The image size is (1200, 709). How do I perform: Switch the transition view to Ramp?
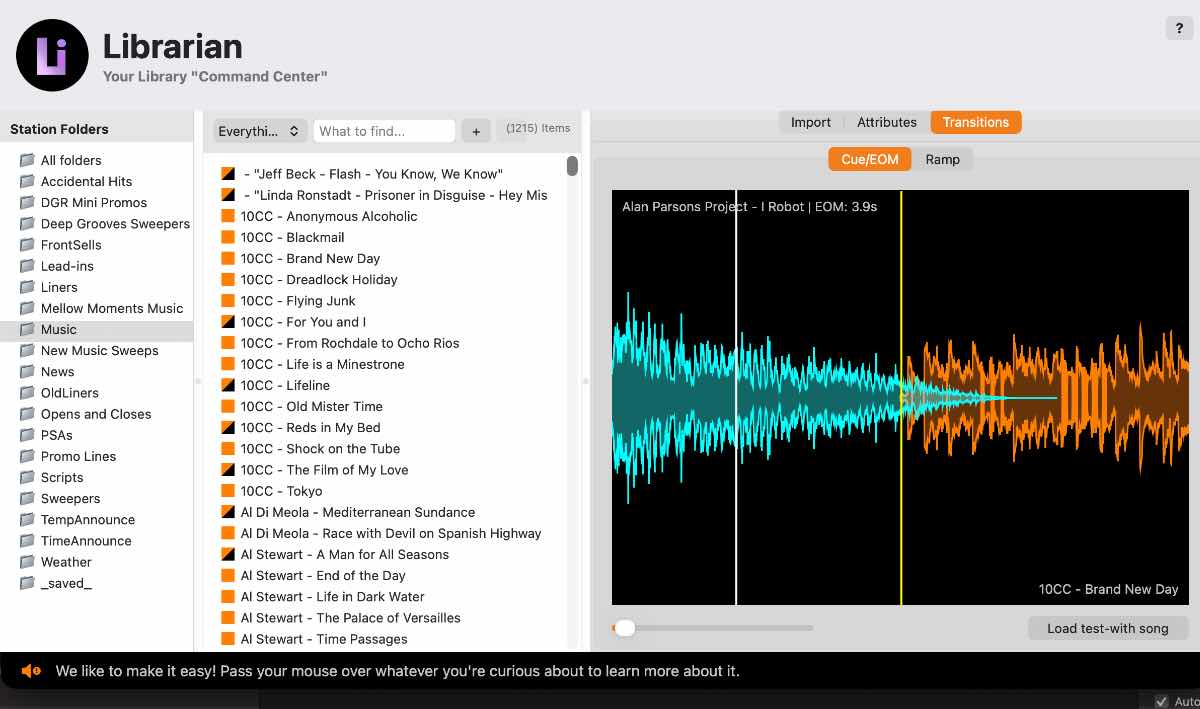[943, 158]
